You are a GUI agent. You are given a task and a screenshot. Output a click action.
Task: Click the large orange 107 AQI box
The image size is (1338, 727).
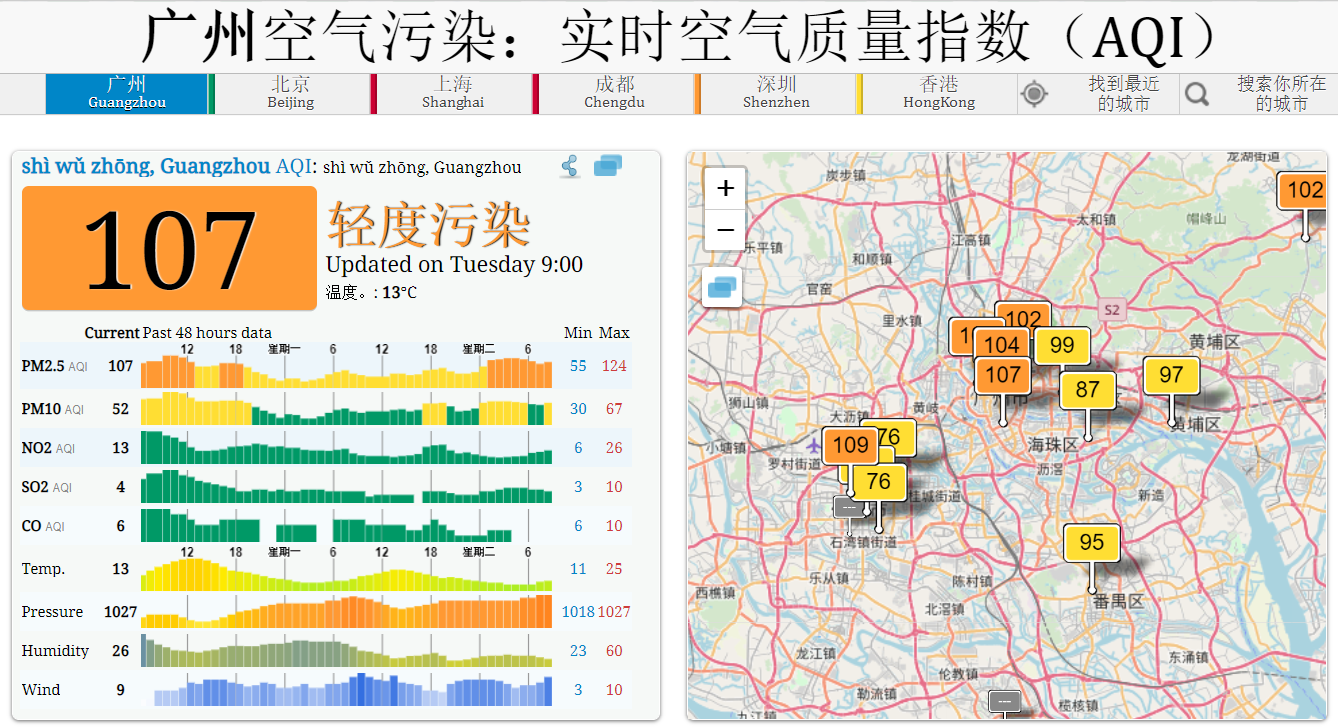coord(169,248)
